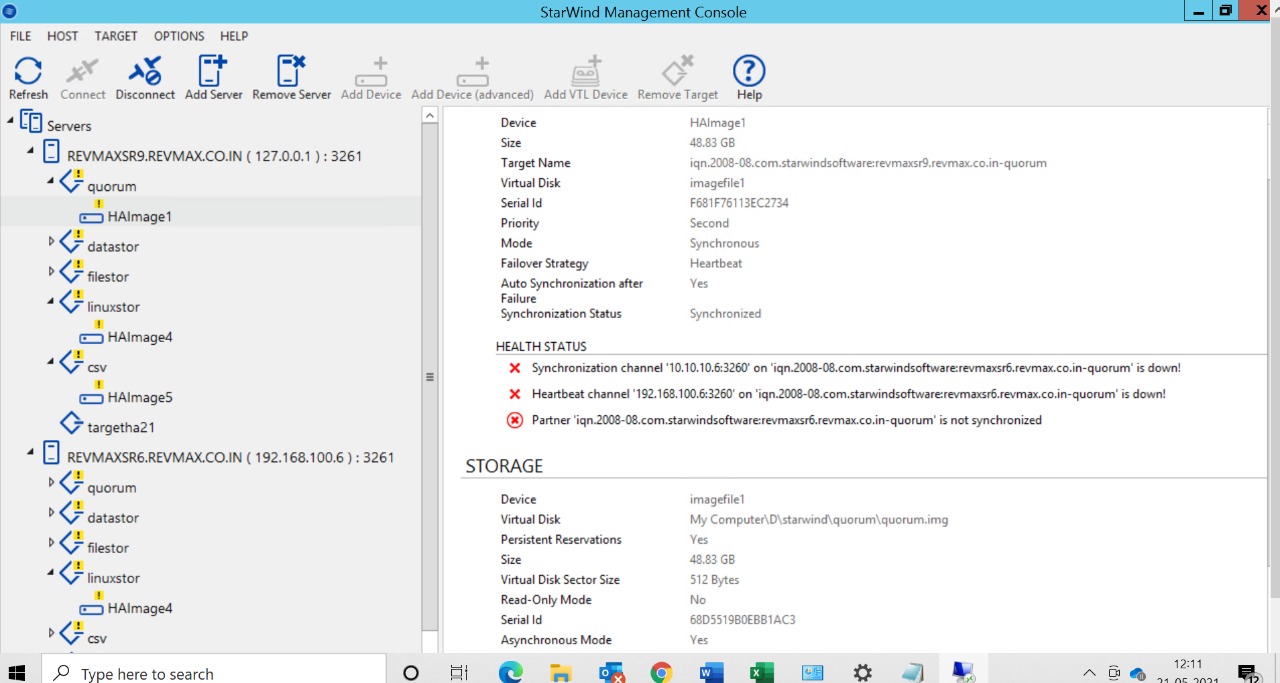Click the Windows taskbar search box
This screenshot has width=1280, height=683.
(x=213, y=673)
